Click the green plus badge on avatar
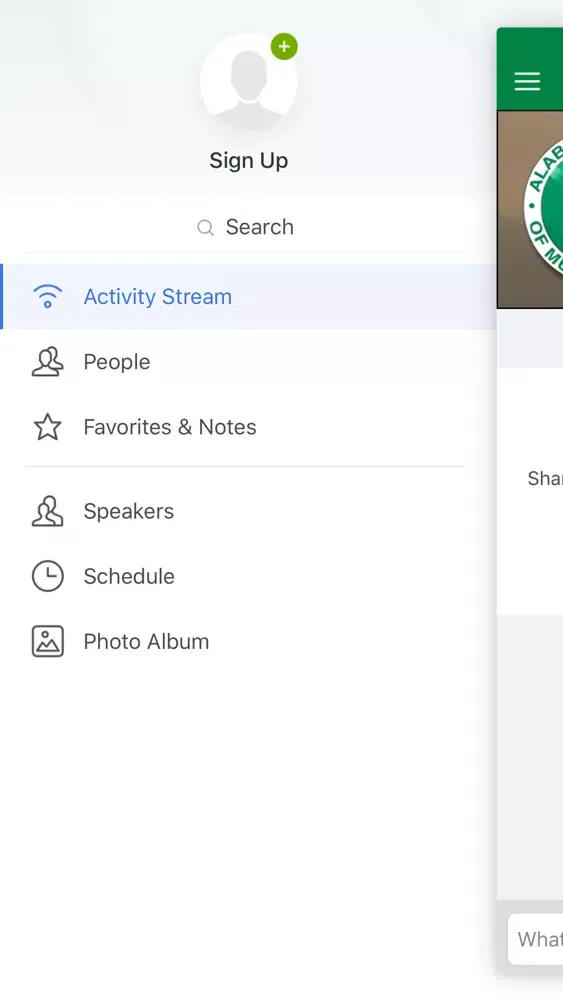Screen dimensions: 563x1000 click(284, 47)
